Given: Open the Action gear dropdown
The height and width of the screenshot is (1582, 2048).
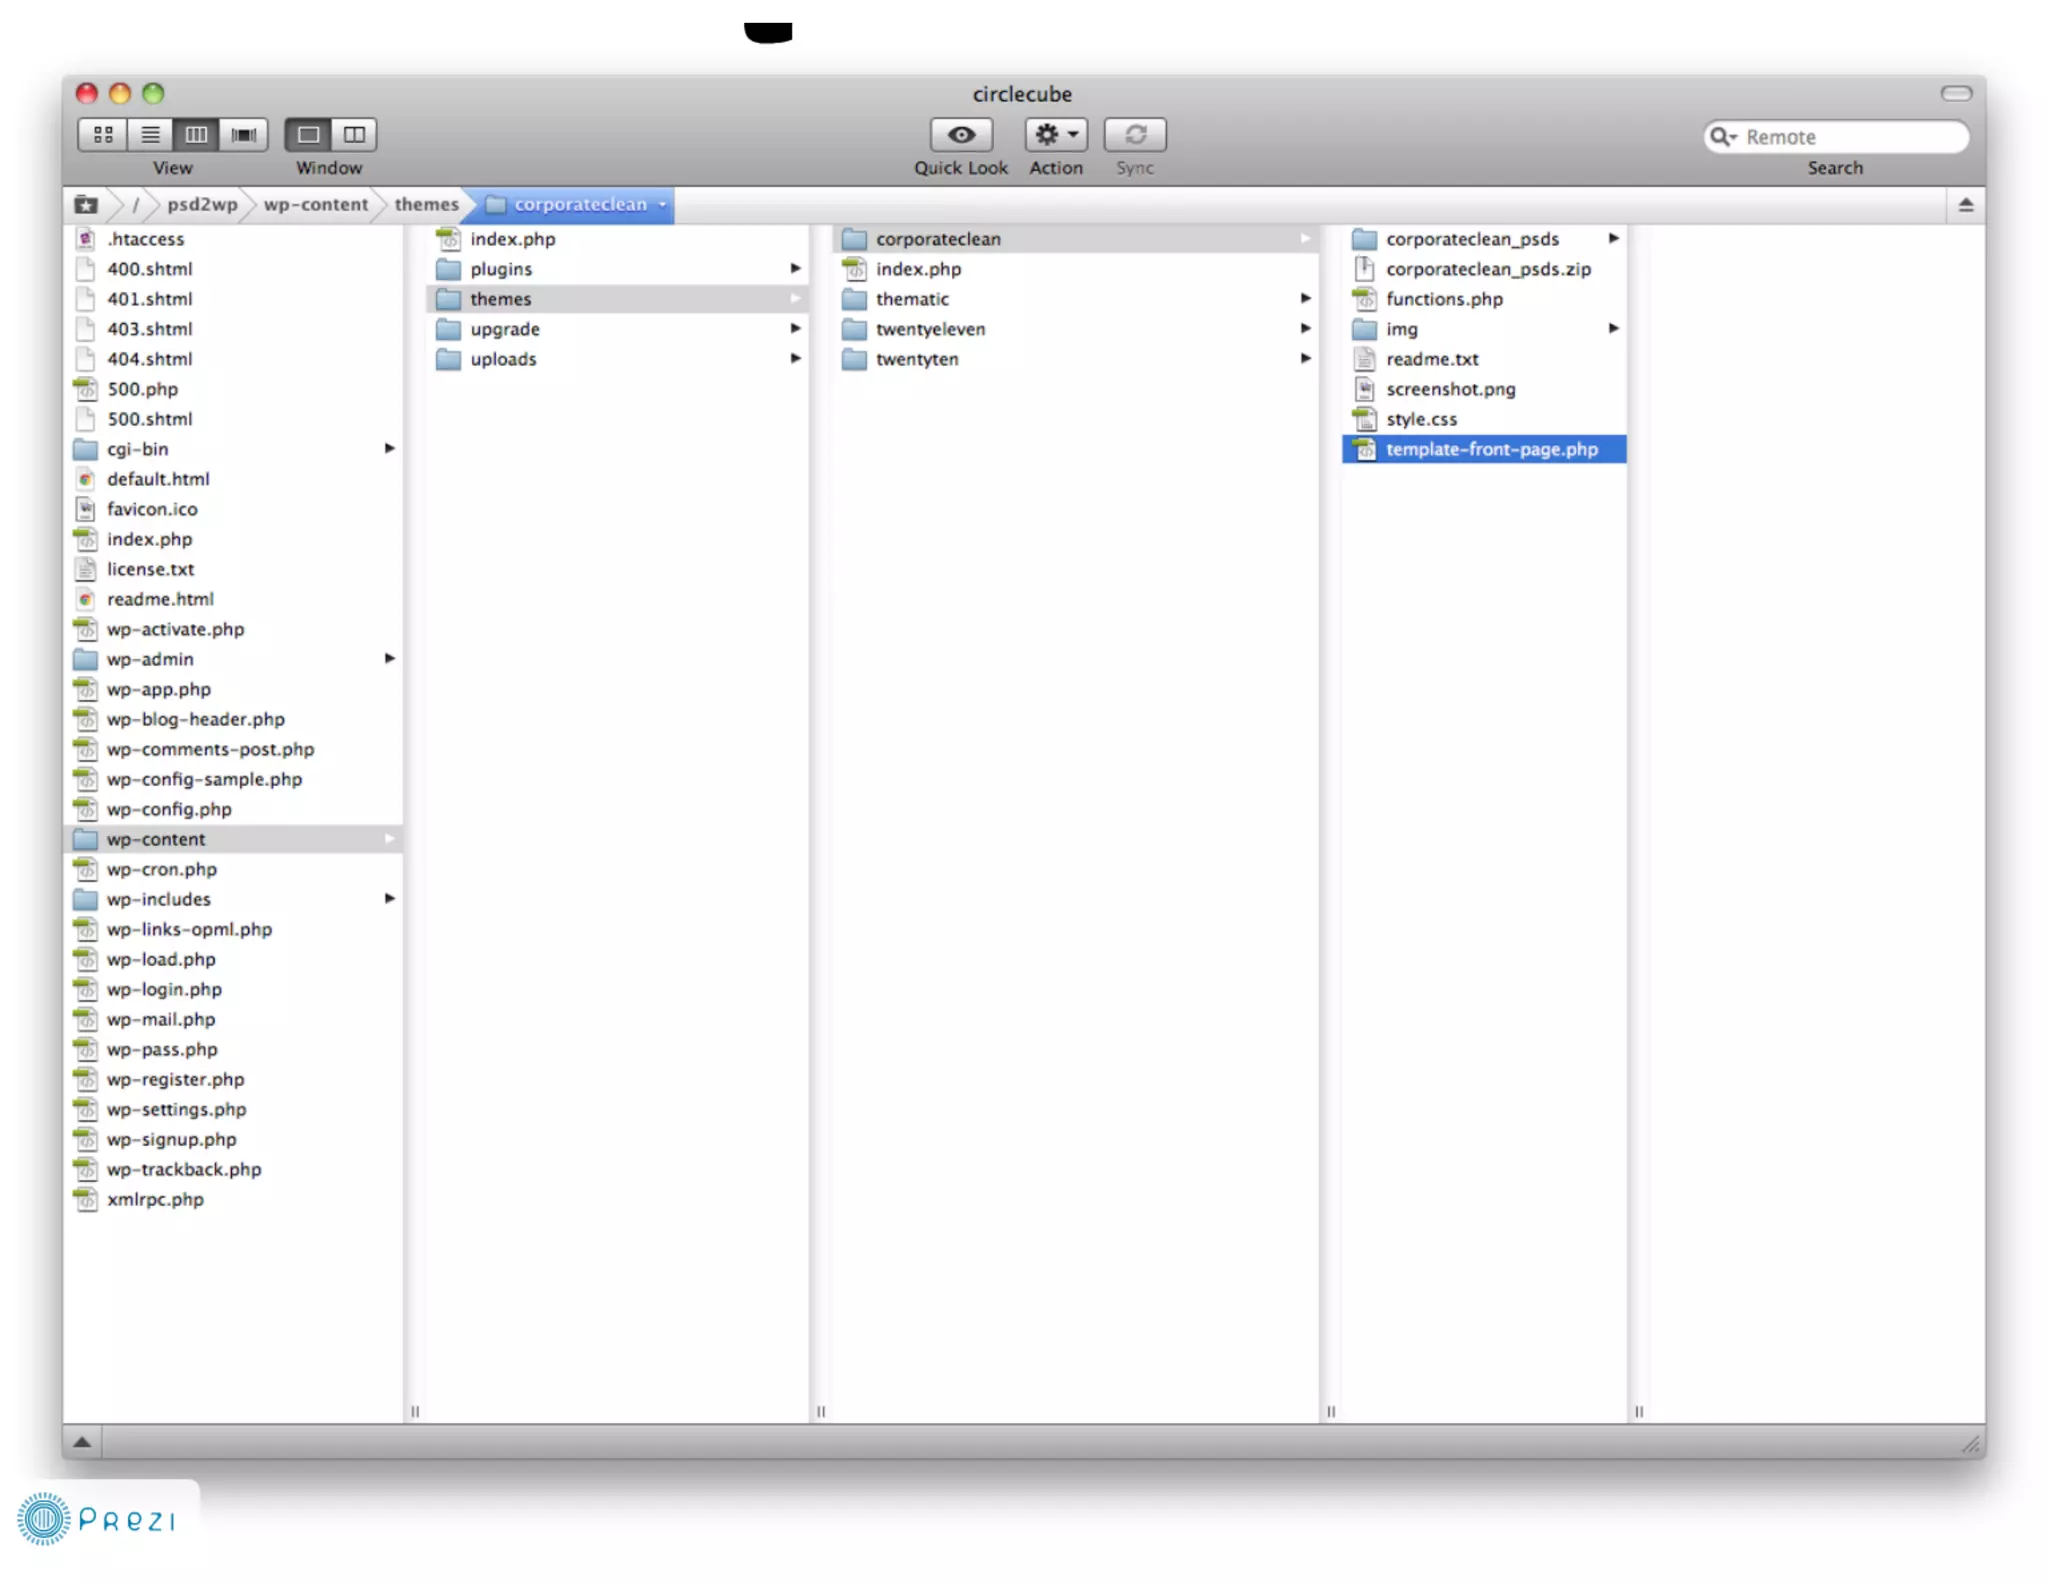Looking at the screenshot, I should point(1055,134).
